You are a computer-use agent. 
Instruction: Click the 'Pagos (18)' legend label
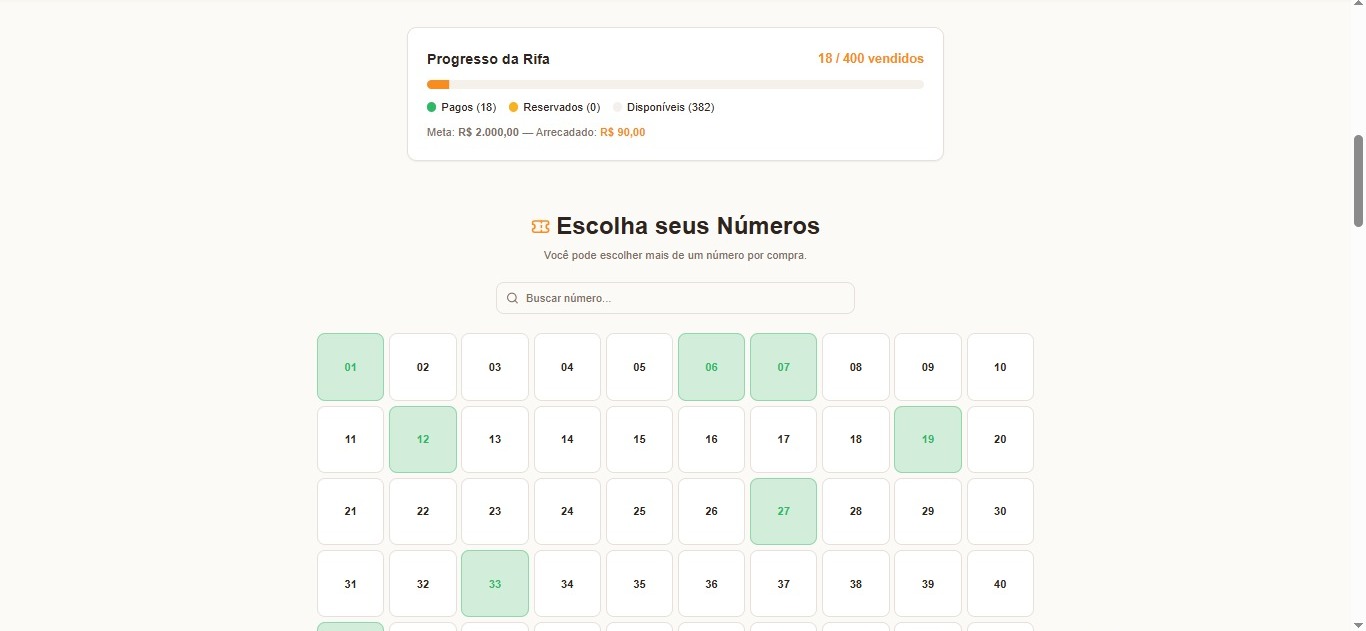467,107
